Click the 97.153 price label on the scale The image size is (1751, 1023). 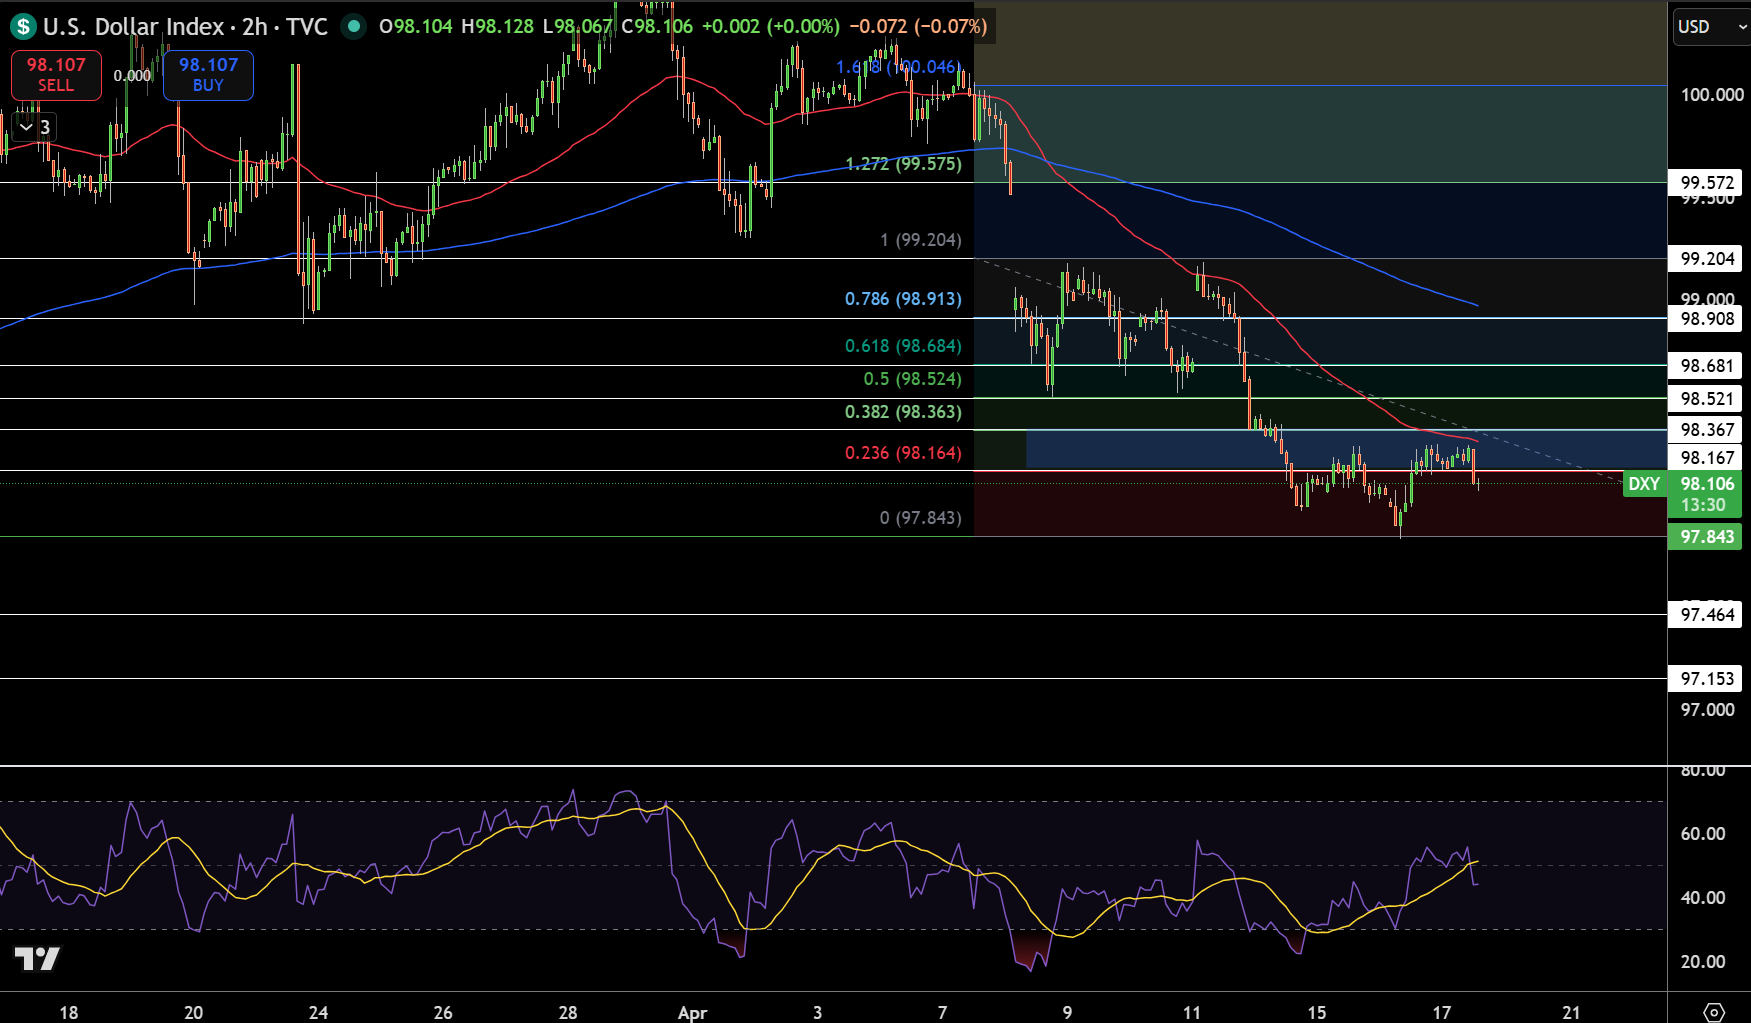click(x=1706, y=679)
